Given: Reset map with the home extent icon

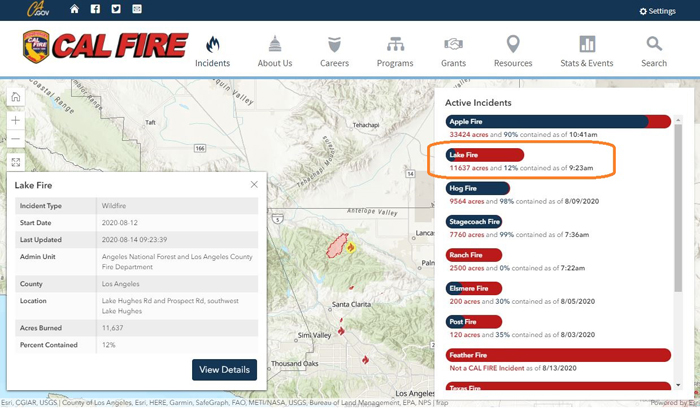Looking at the screenshot, I should click(x=16, y=97).
